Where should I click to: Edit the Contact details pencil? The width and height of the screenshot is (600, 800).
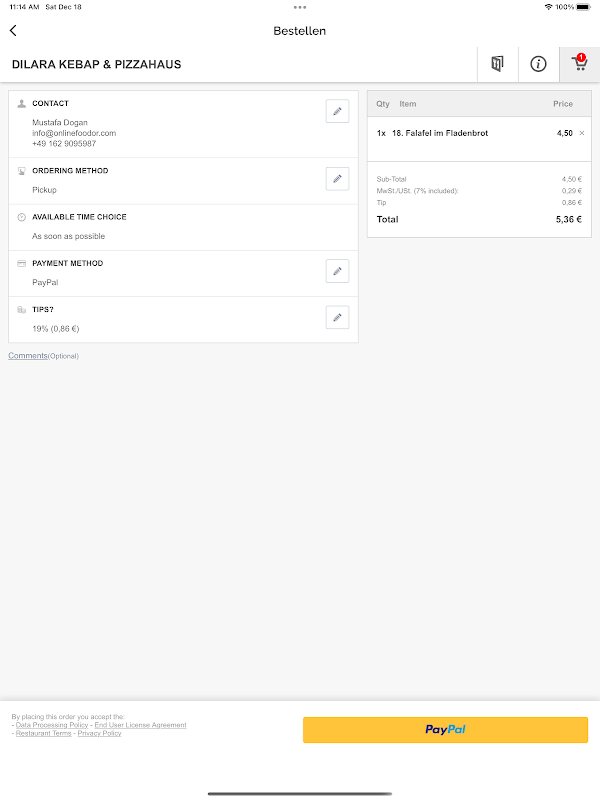click(337, 111)
